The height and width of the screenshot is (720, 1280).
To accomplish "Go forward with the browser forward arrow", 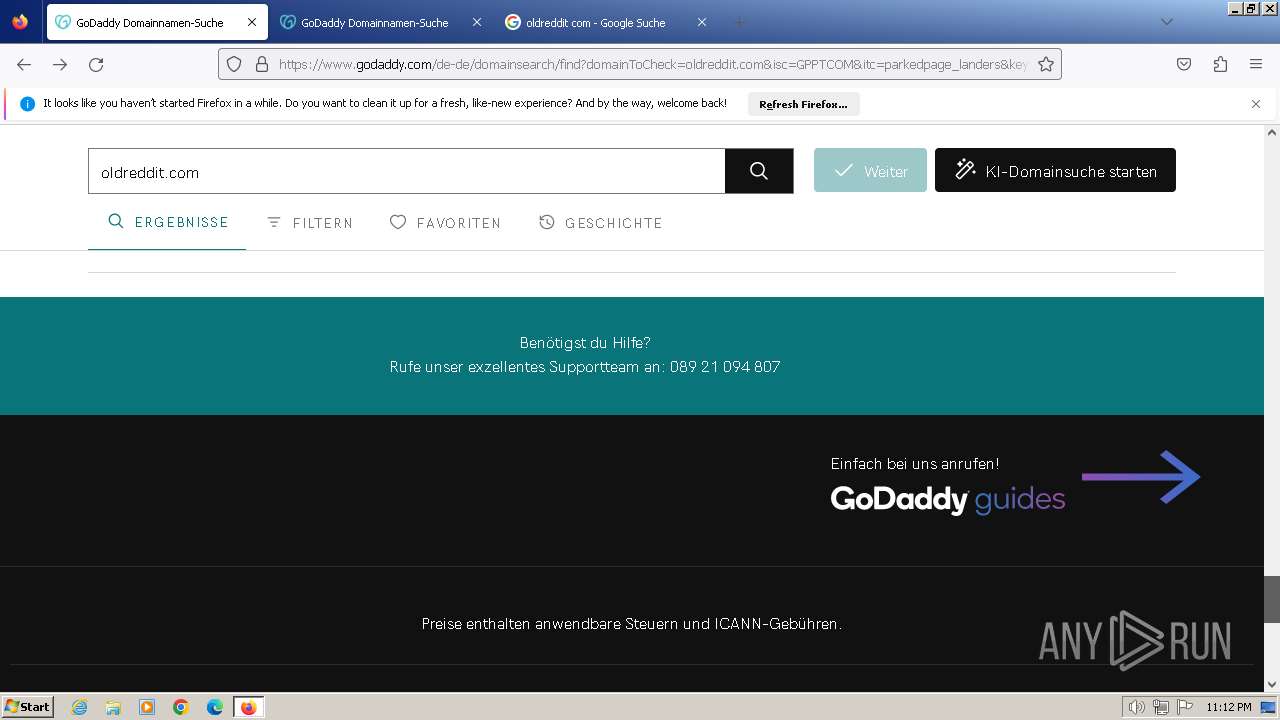I will pos(60,64).
